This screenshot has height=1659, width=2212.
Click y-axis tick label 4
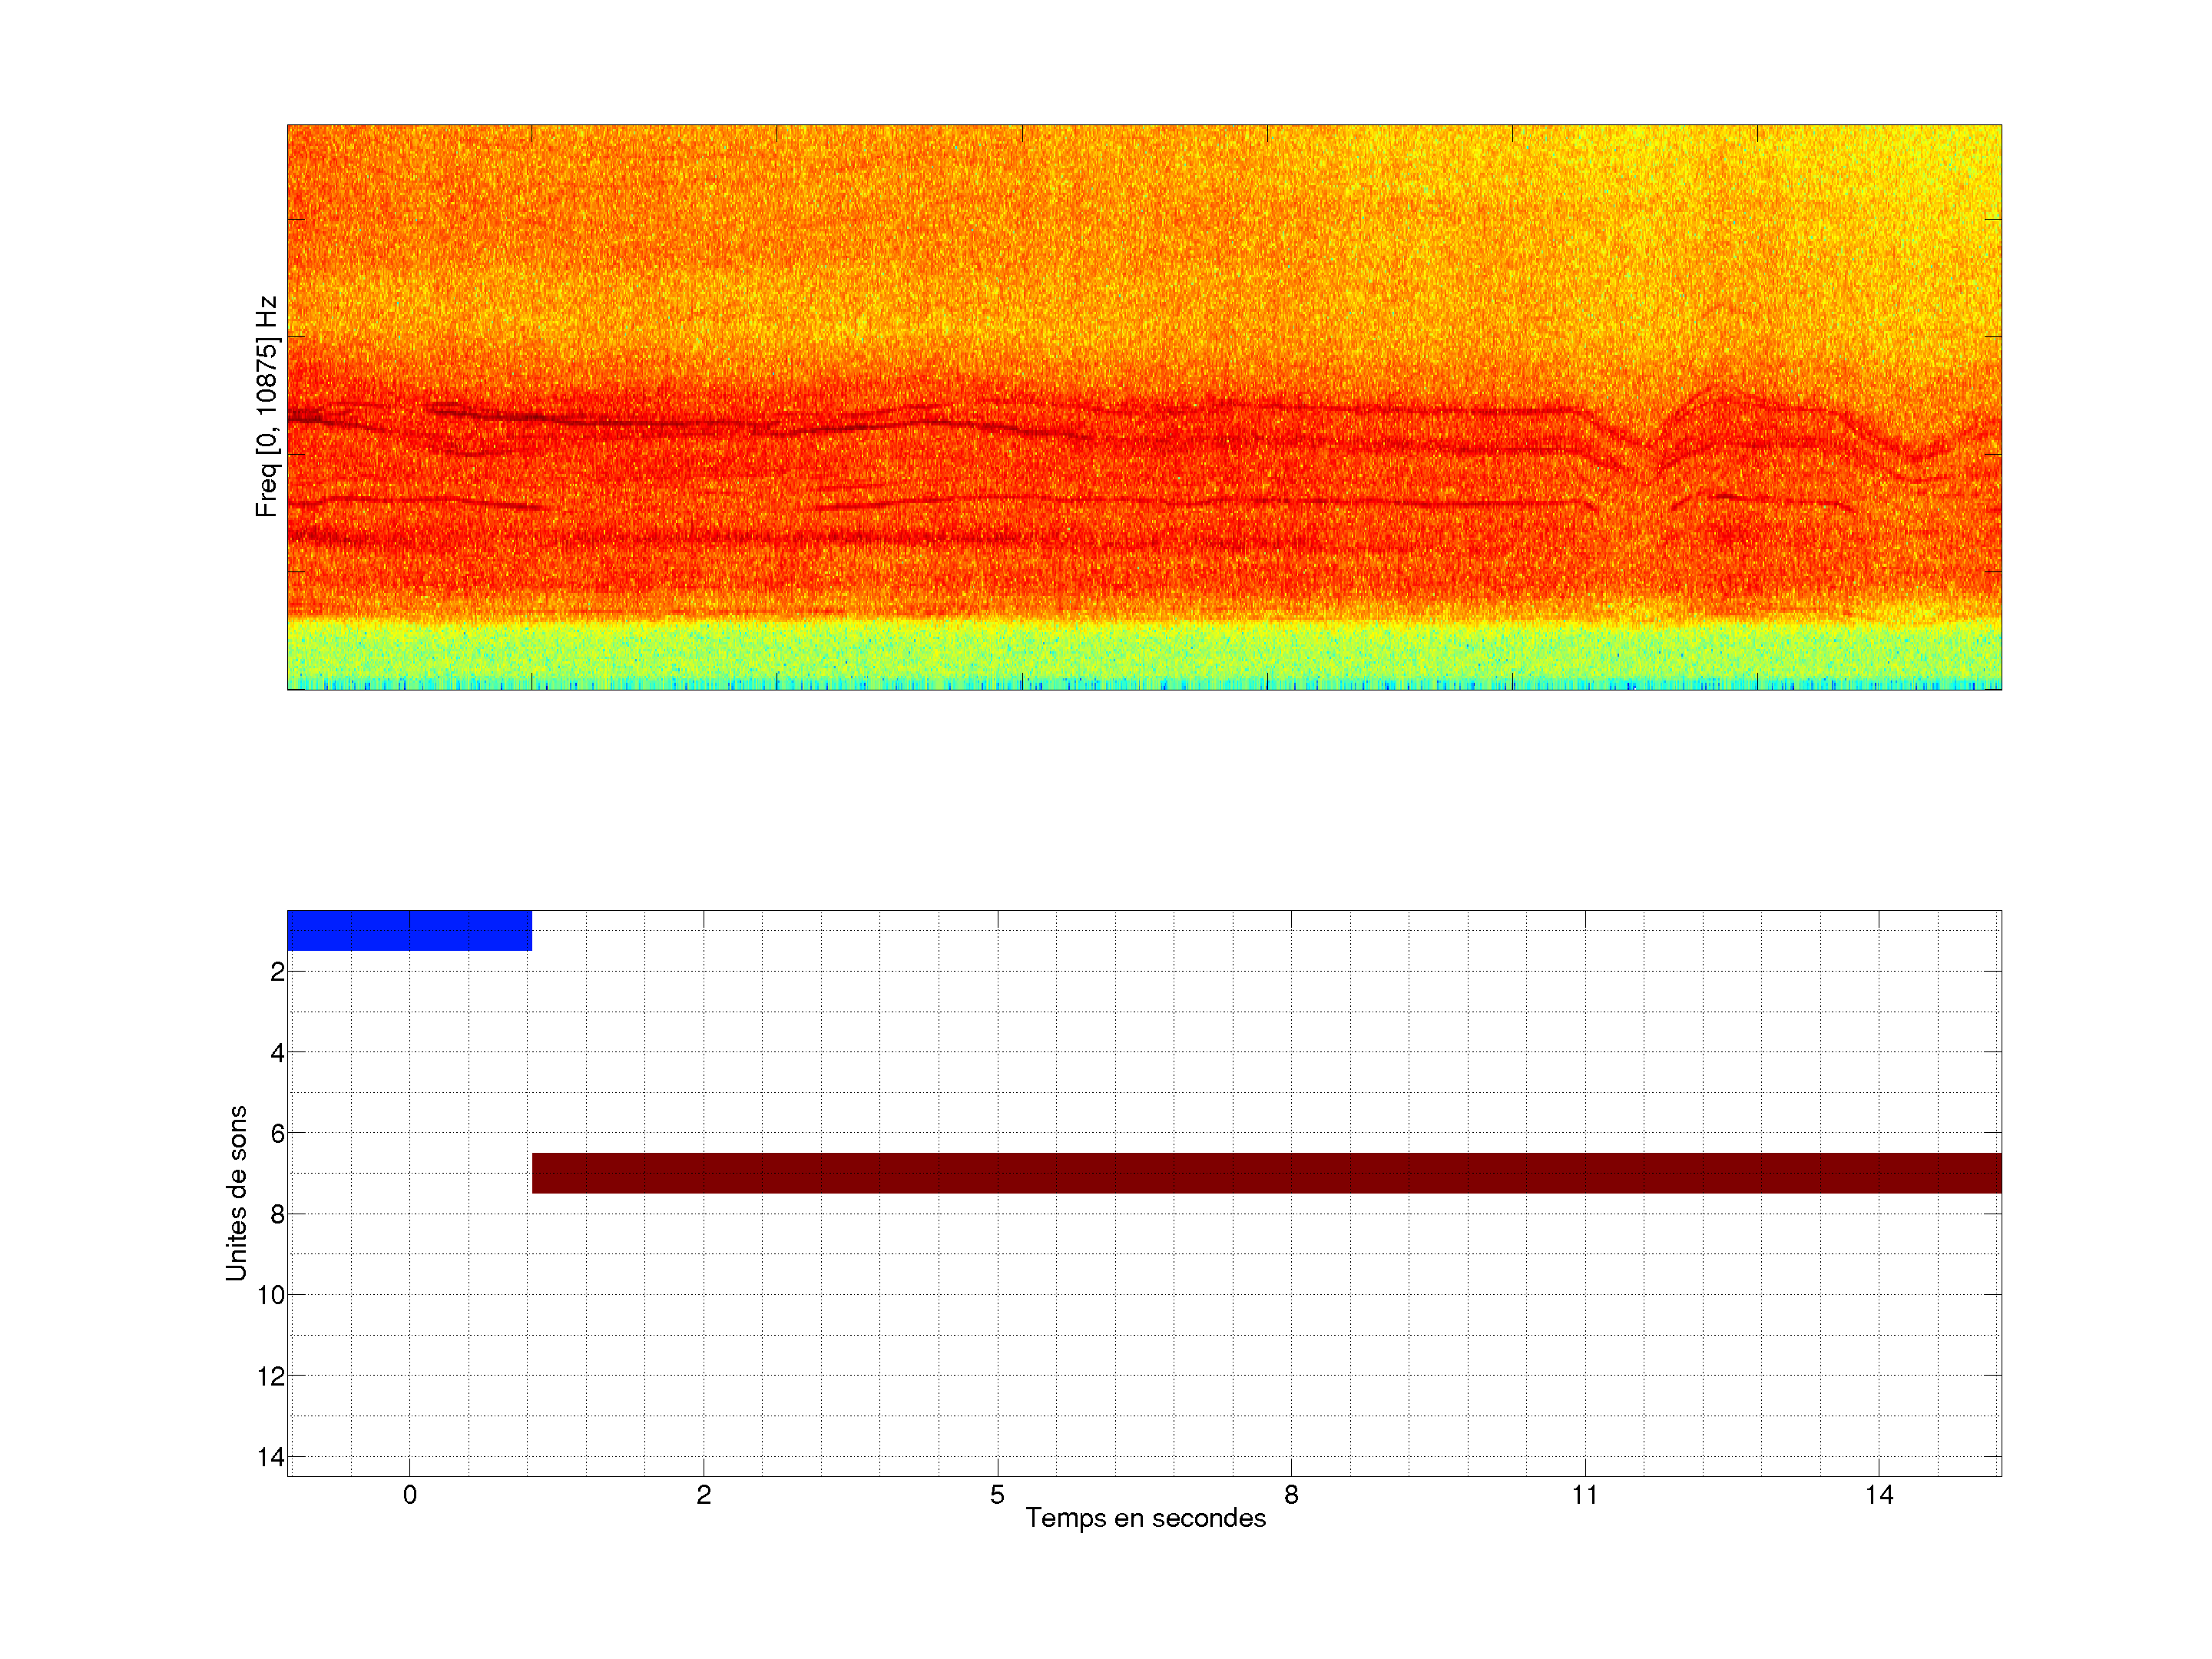pos(277,1053)
